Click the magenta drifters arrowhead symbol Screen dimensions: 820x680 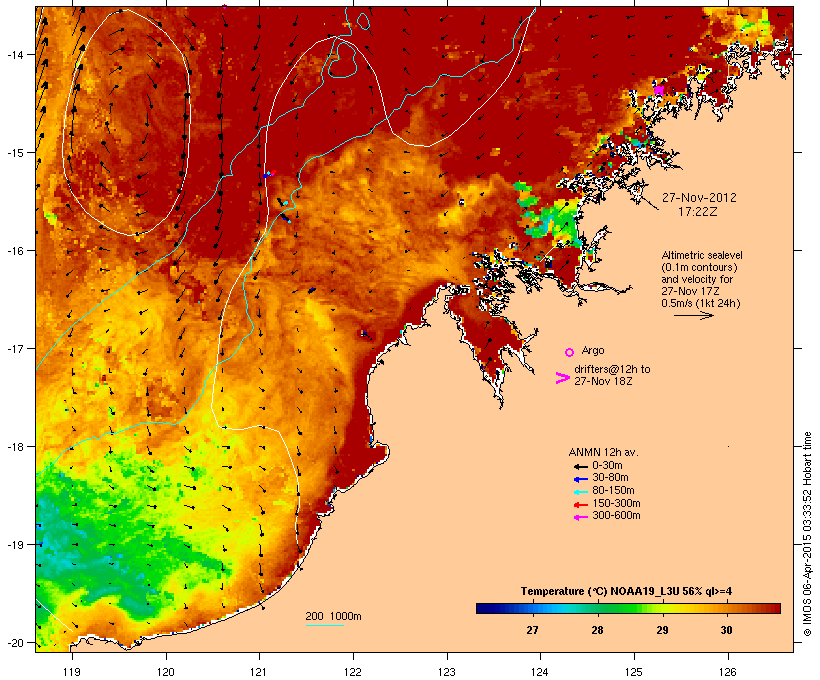coord(562,378)
